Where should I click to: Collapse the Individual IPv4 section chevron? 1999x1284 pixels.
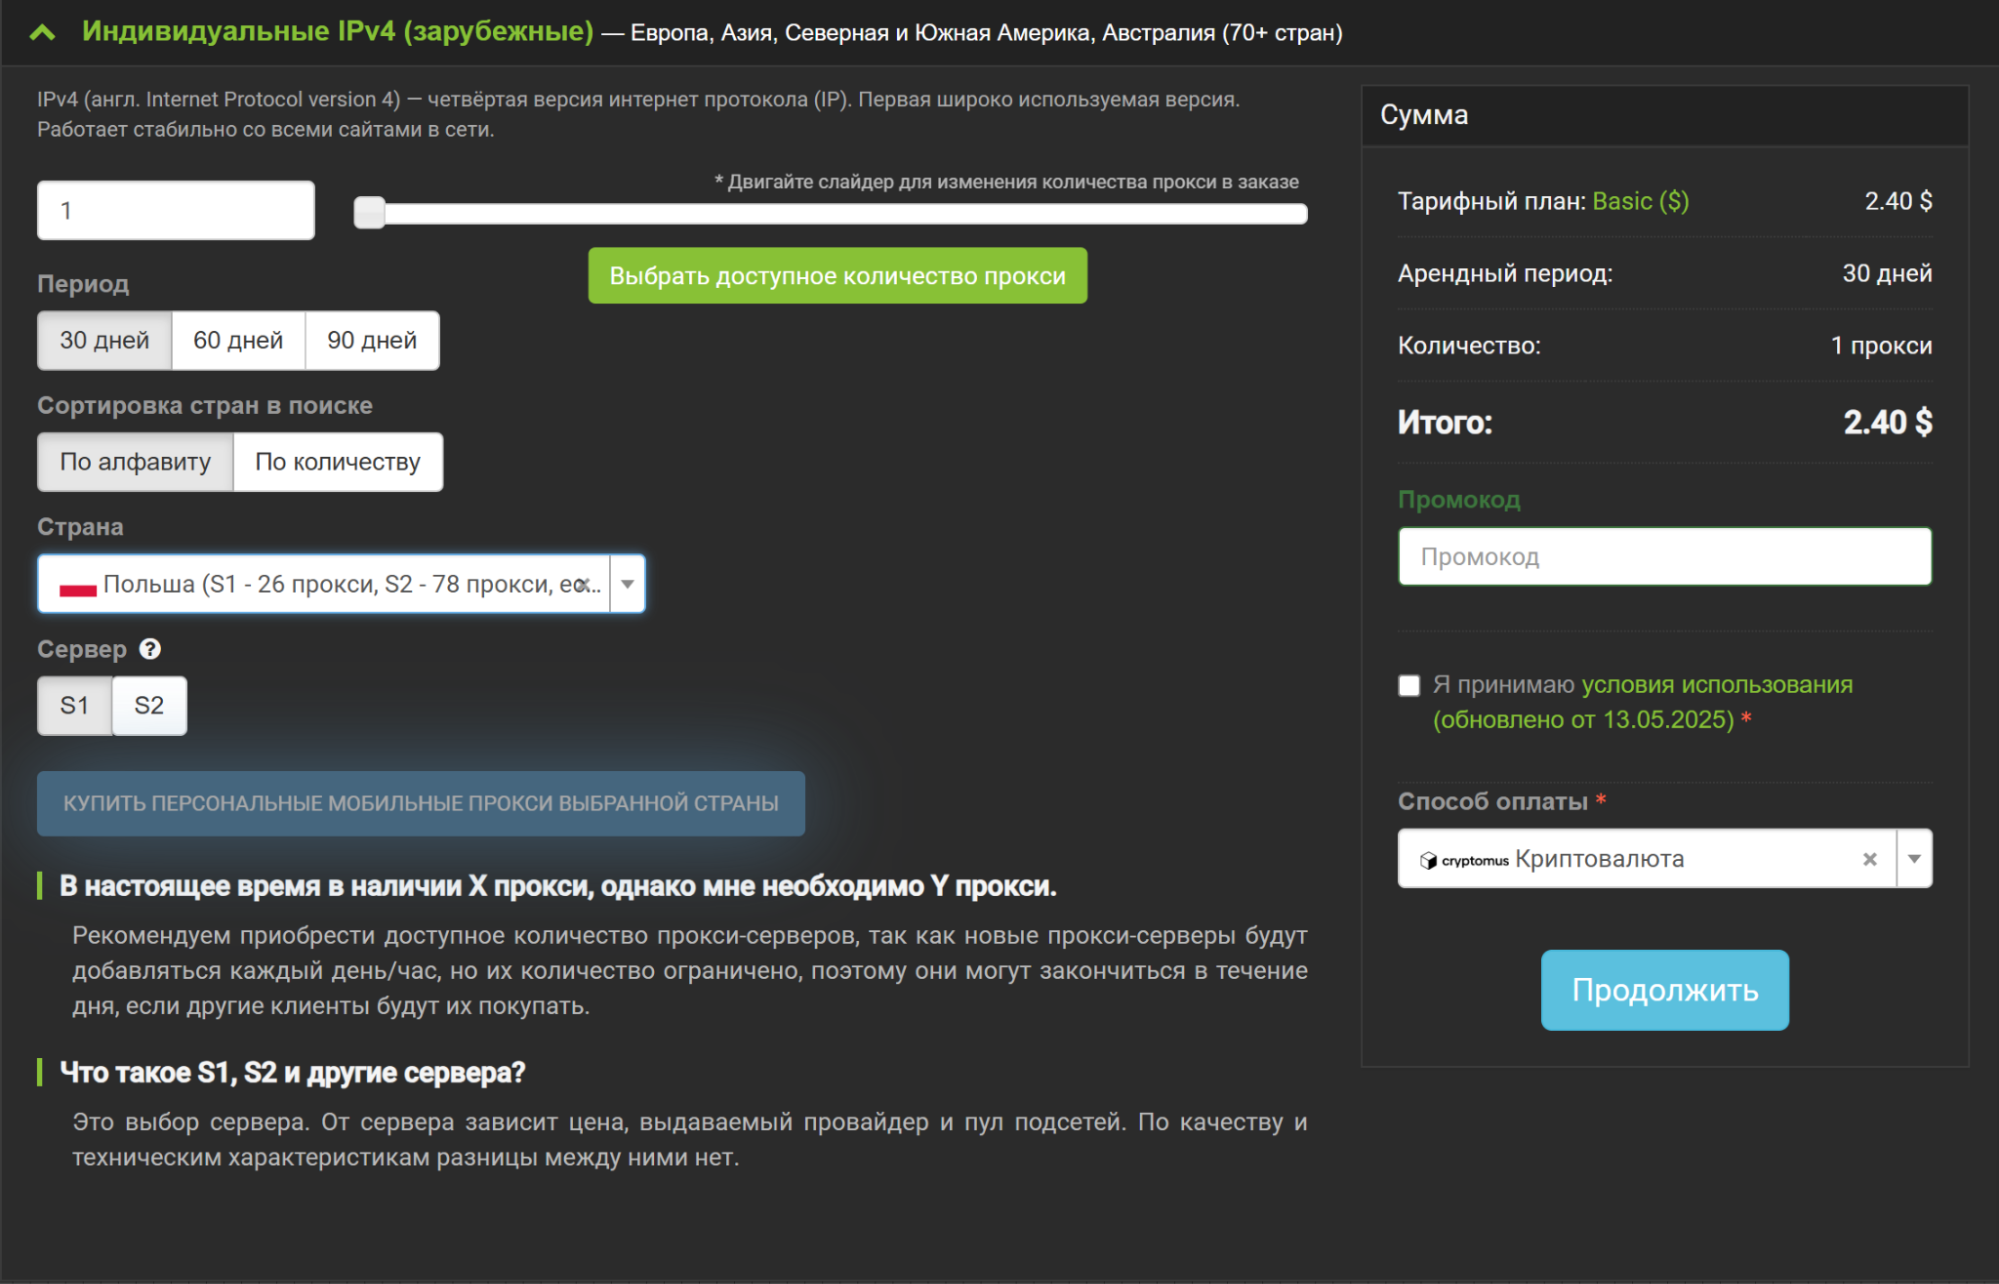pos(42,33)
